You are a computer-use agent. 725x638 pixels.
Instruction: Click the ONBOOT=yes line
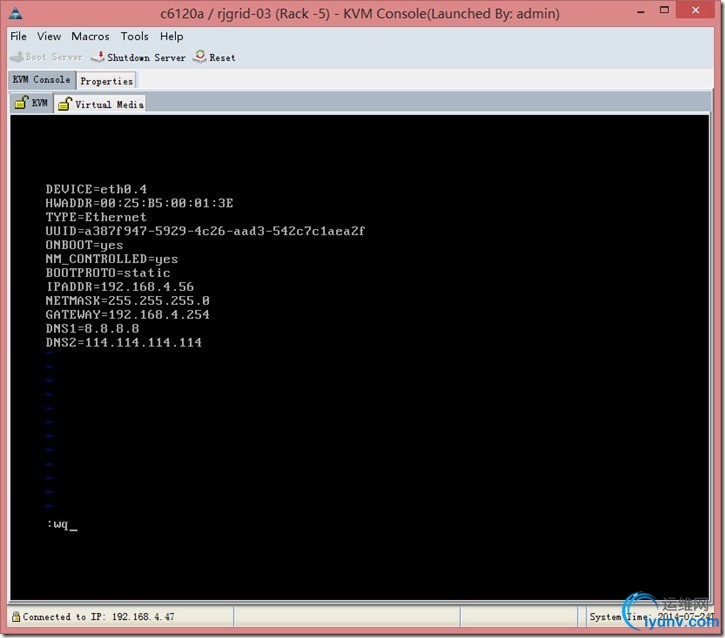(x=84, y=245)
